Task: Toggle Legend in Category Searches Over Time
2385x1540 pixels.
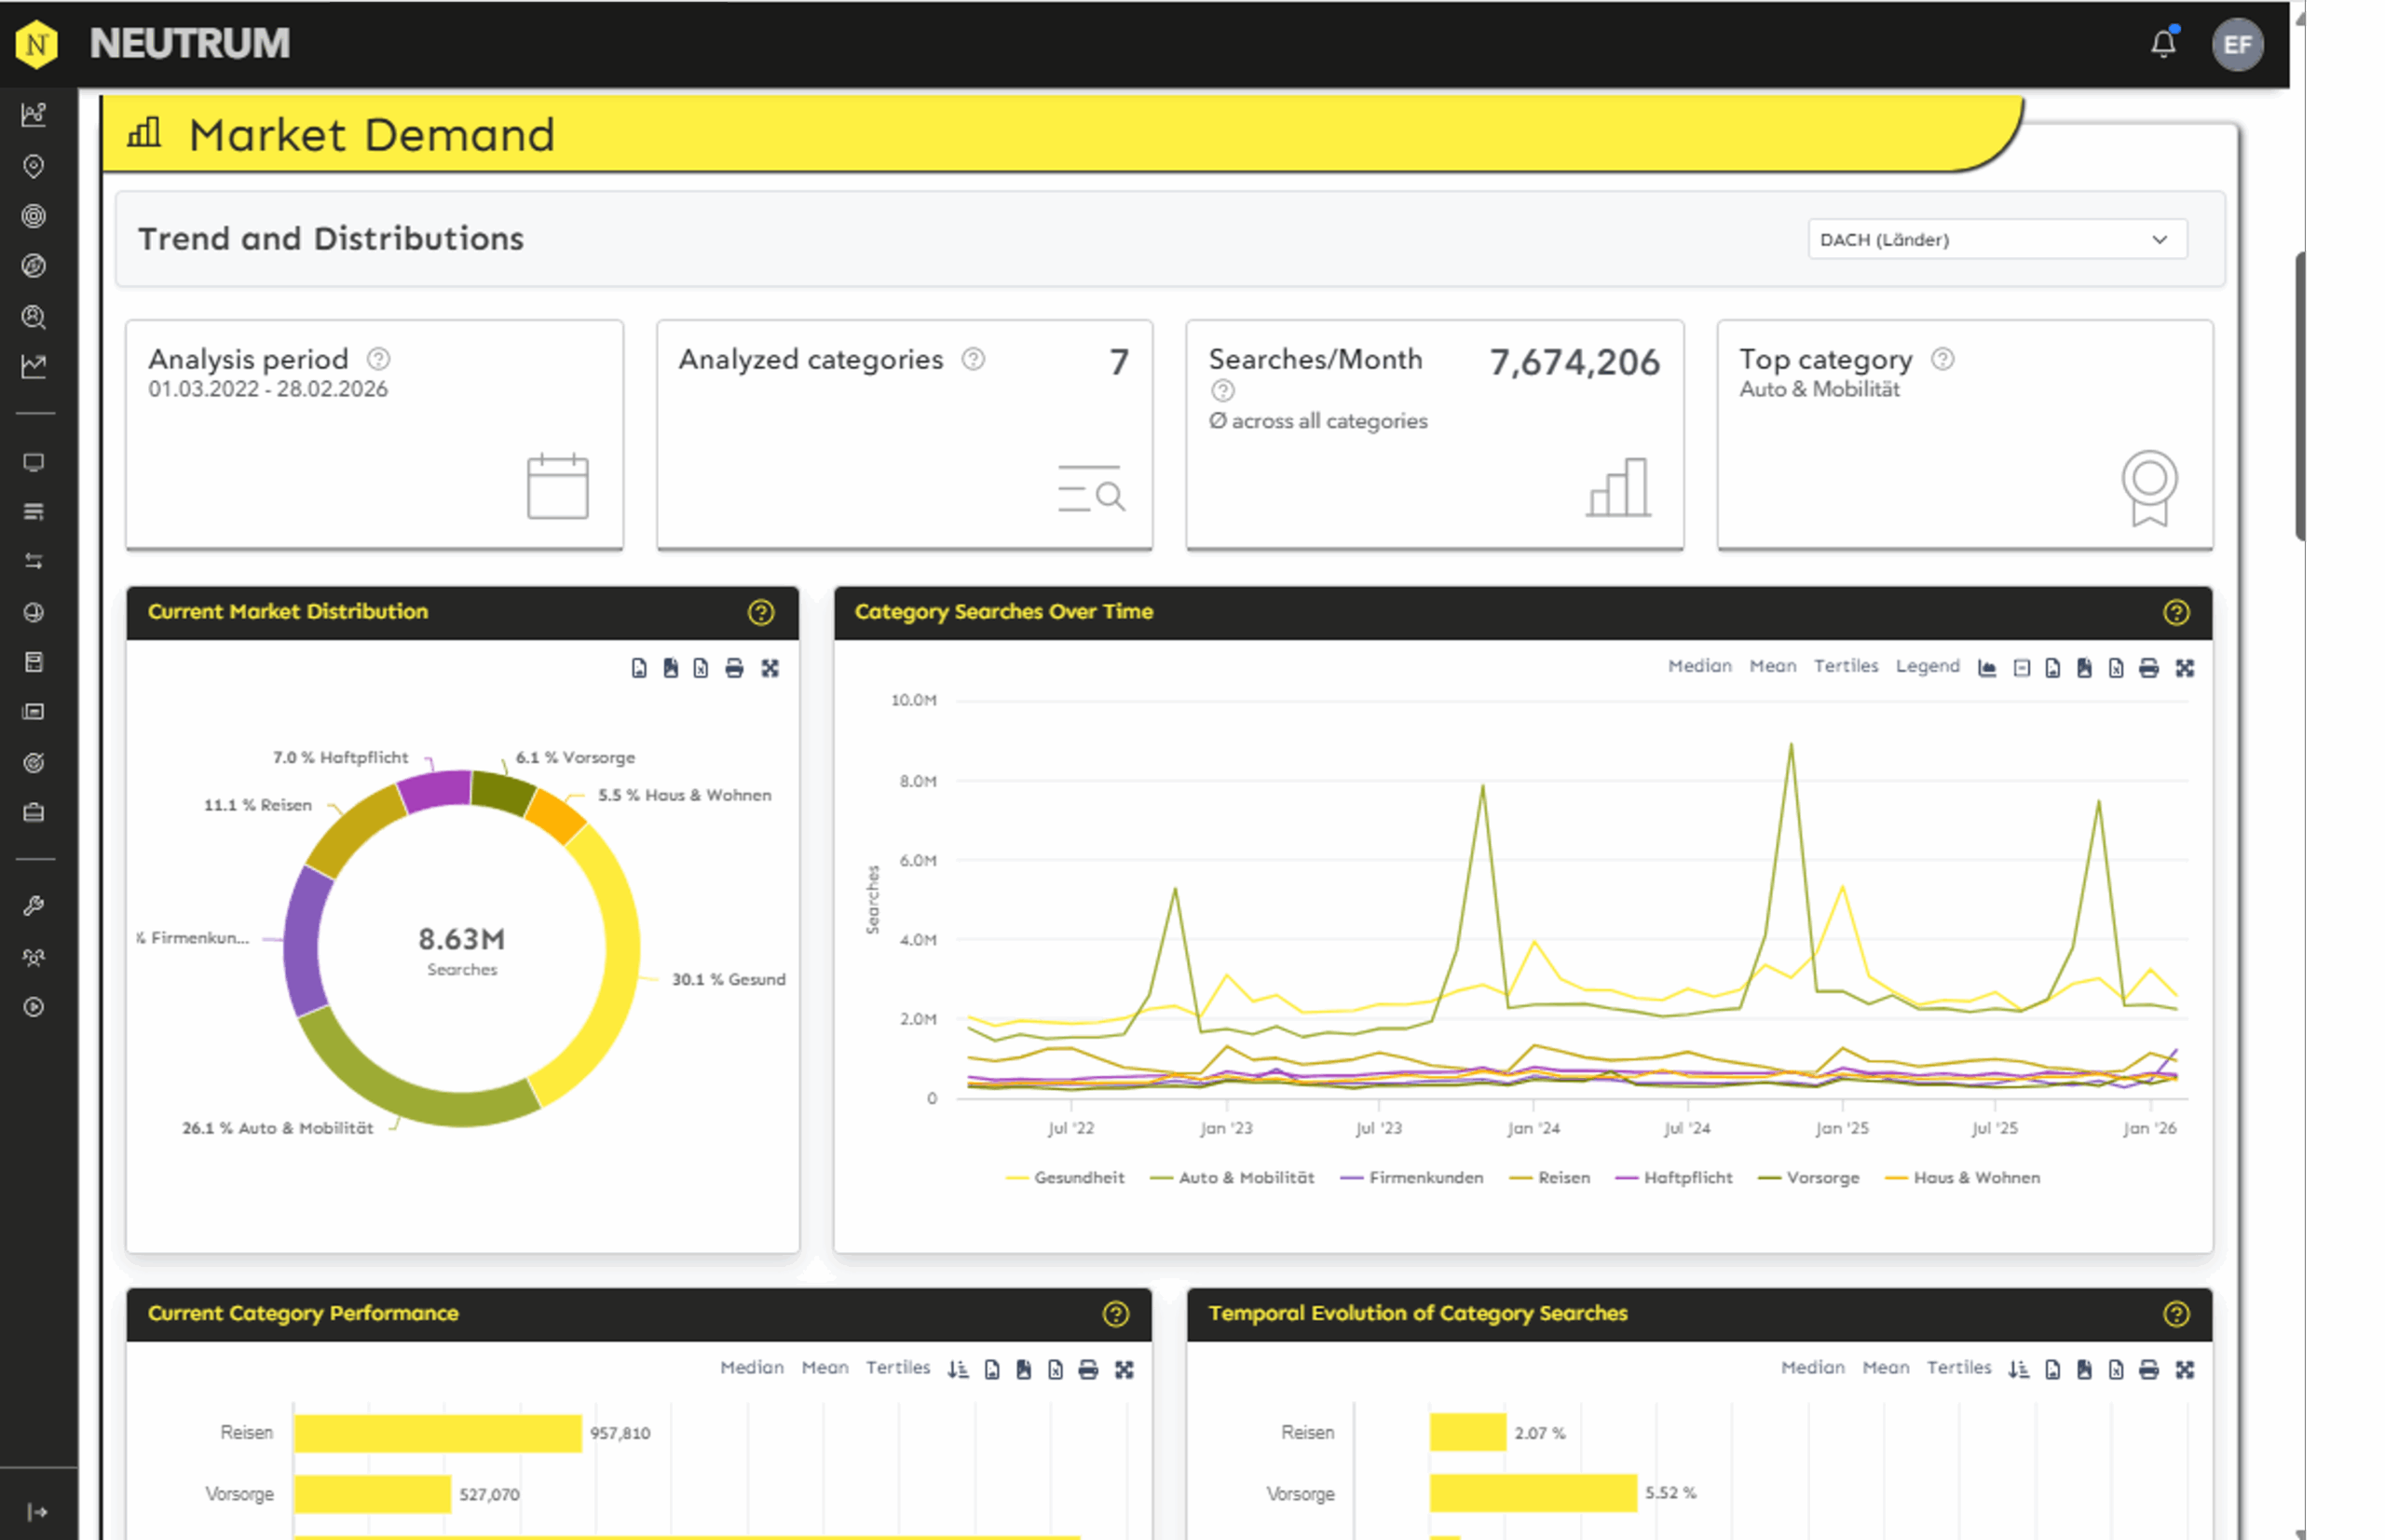Action: 1927,666
